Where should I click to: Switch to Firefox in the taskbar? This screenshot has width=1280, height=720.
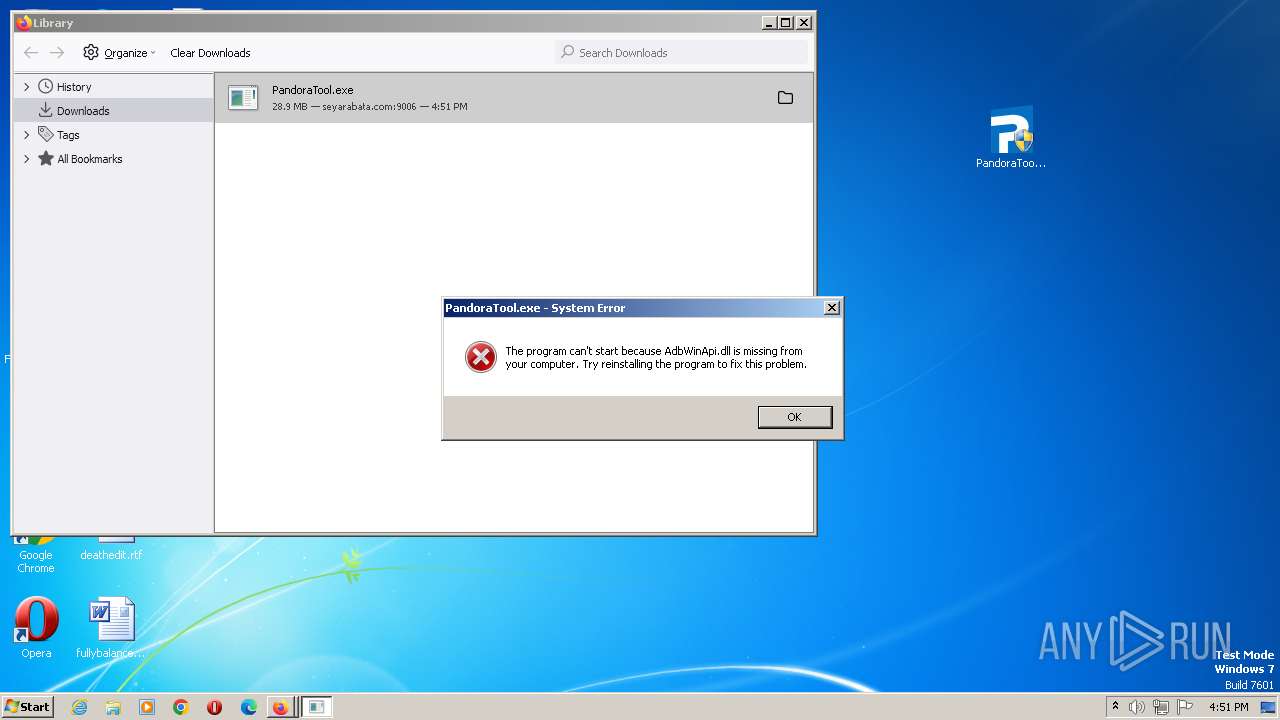tap(281, 707)
